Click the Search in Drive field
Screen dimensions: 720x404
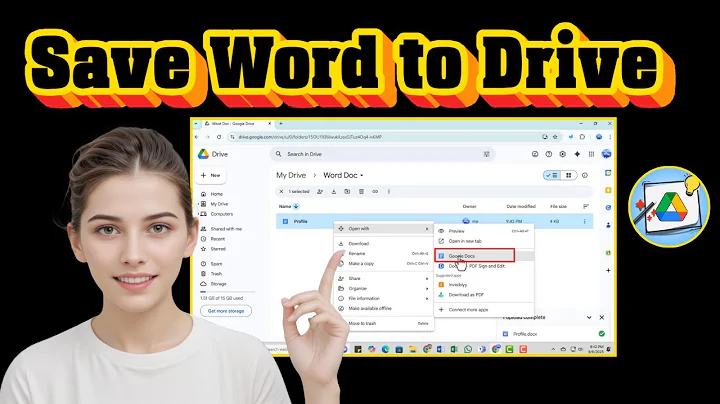click(382, 154)
